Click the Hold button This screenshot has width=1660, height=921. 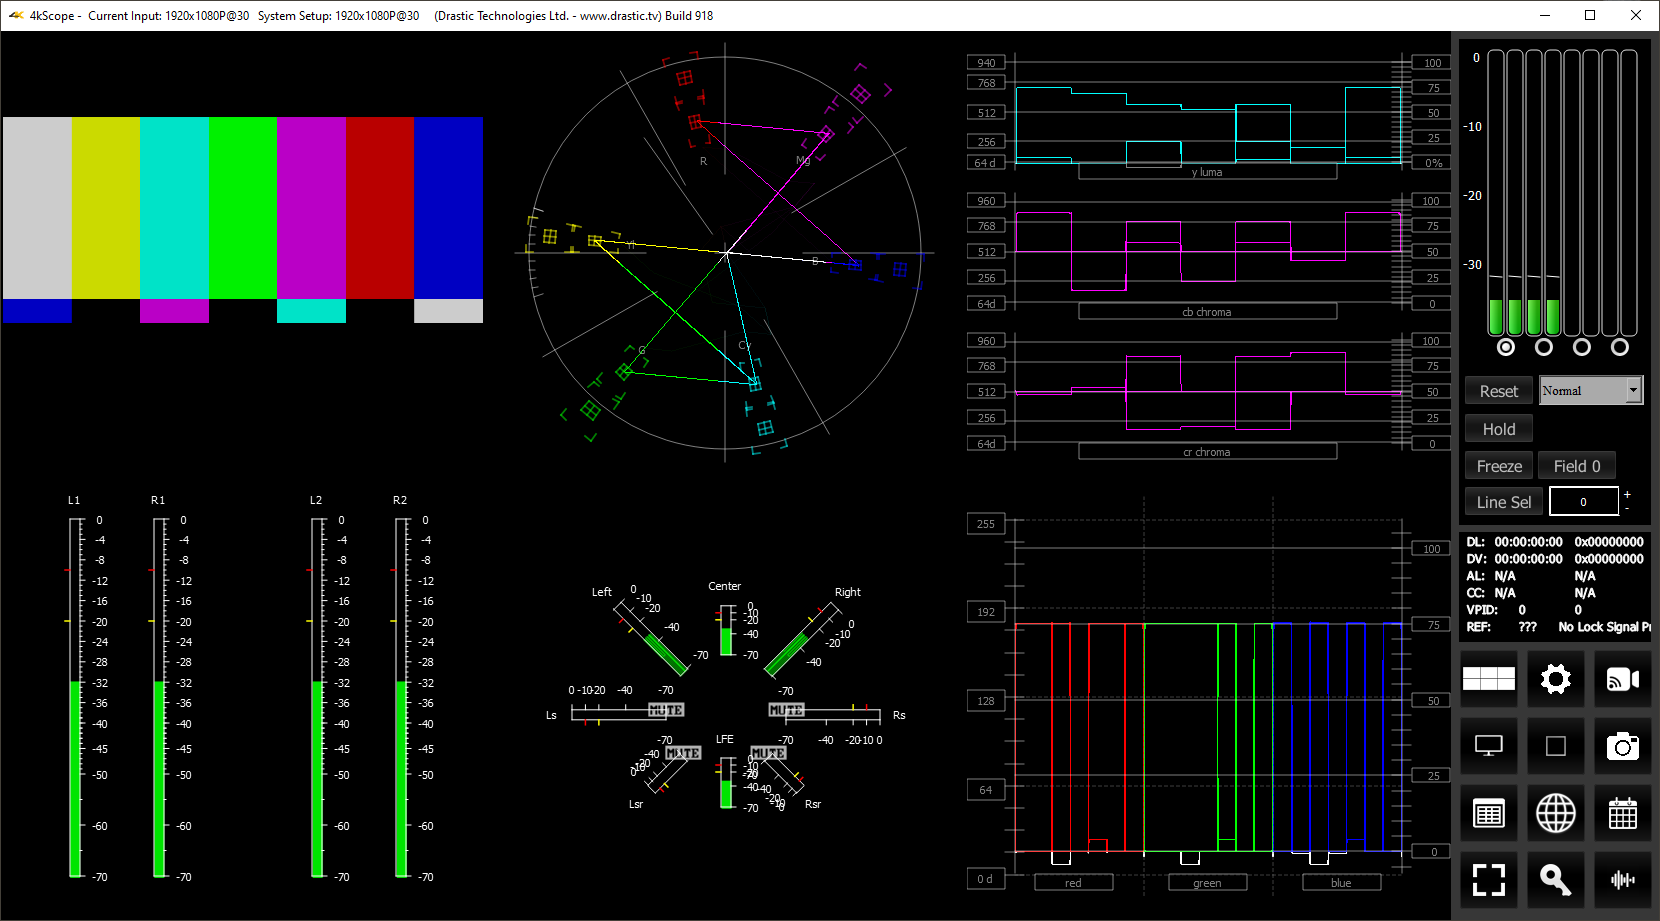pos(1498,429)
